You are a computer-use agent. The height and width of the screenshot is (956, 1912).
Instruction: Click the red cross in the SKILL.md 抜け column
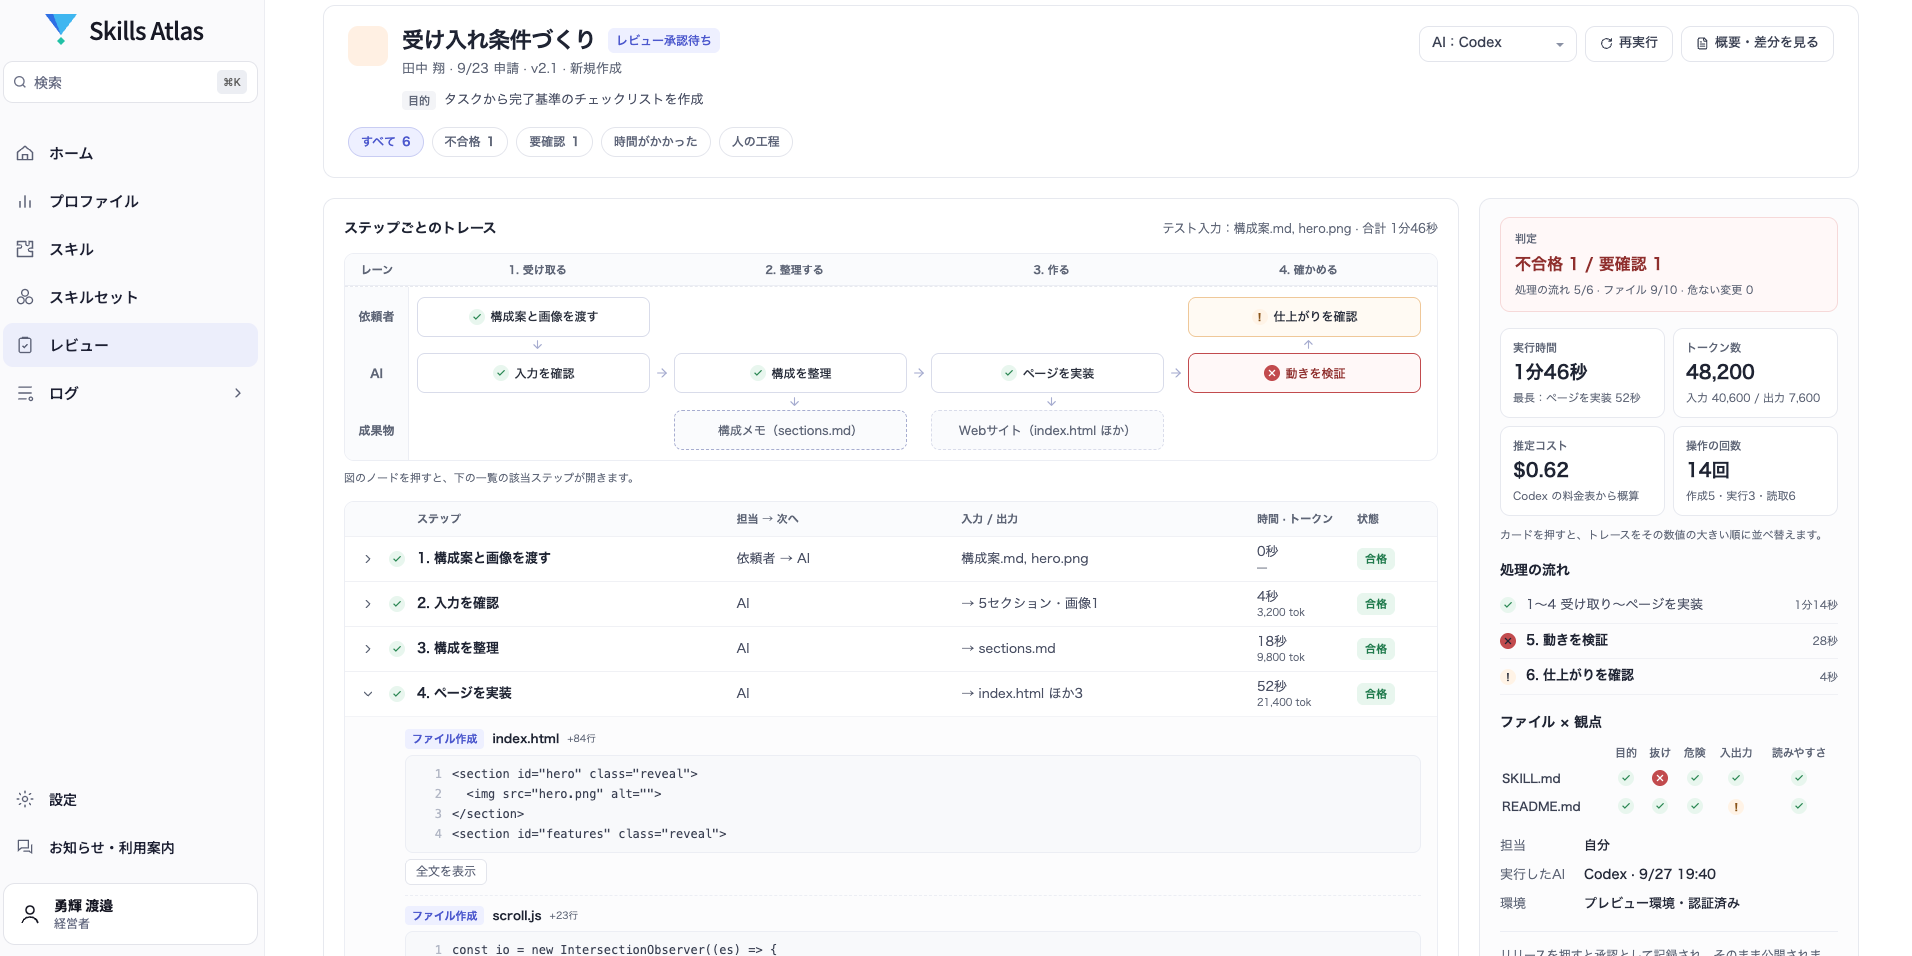point(1660,778)
